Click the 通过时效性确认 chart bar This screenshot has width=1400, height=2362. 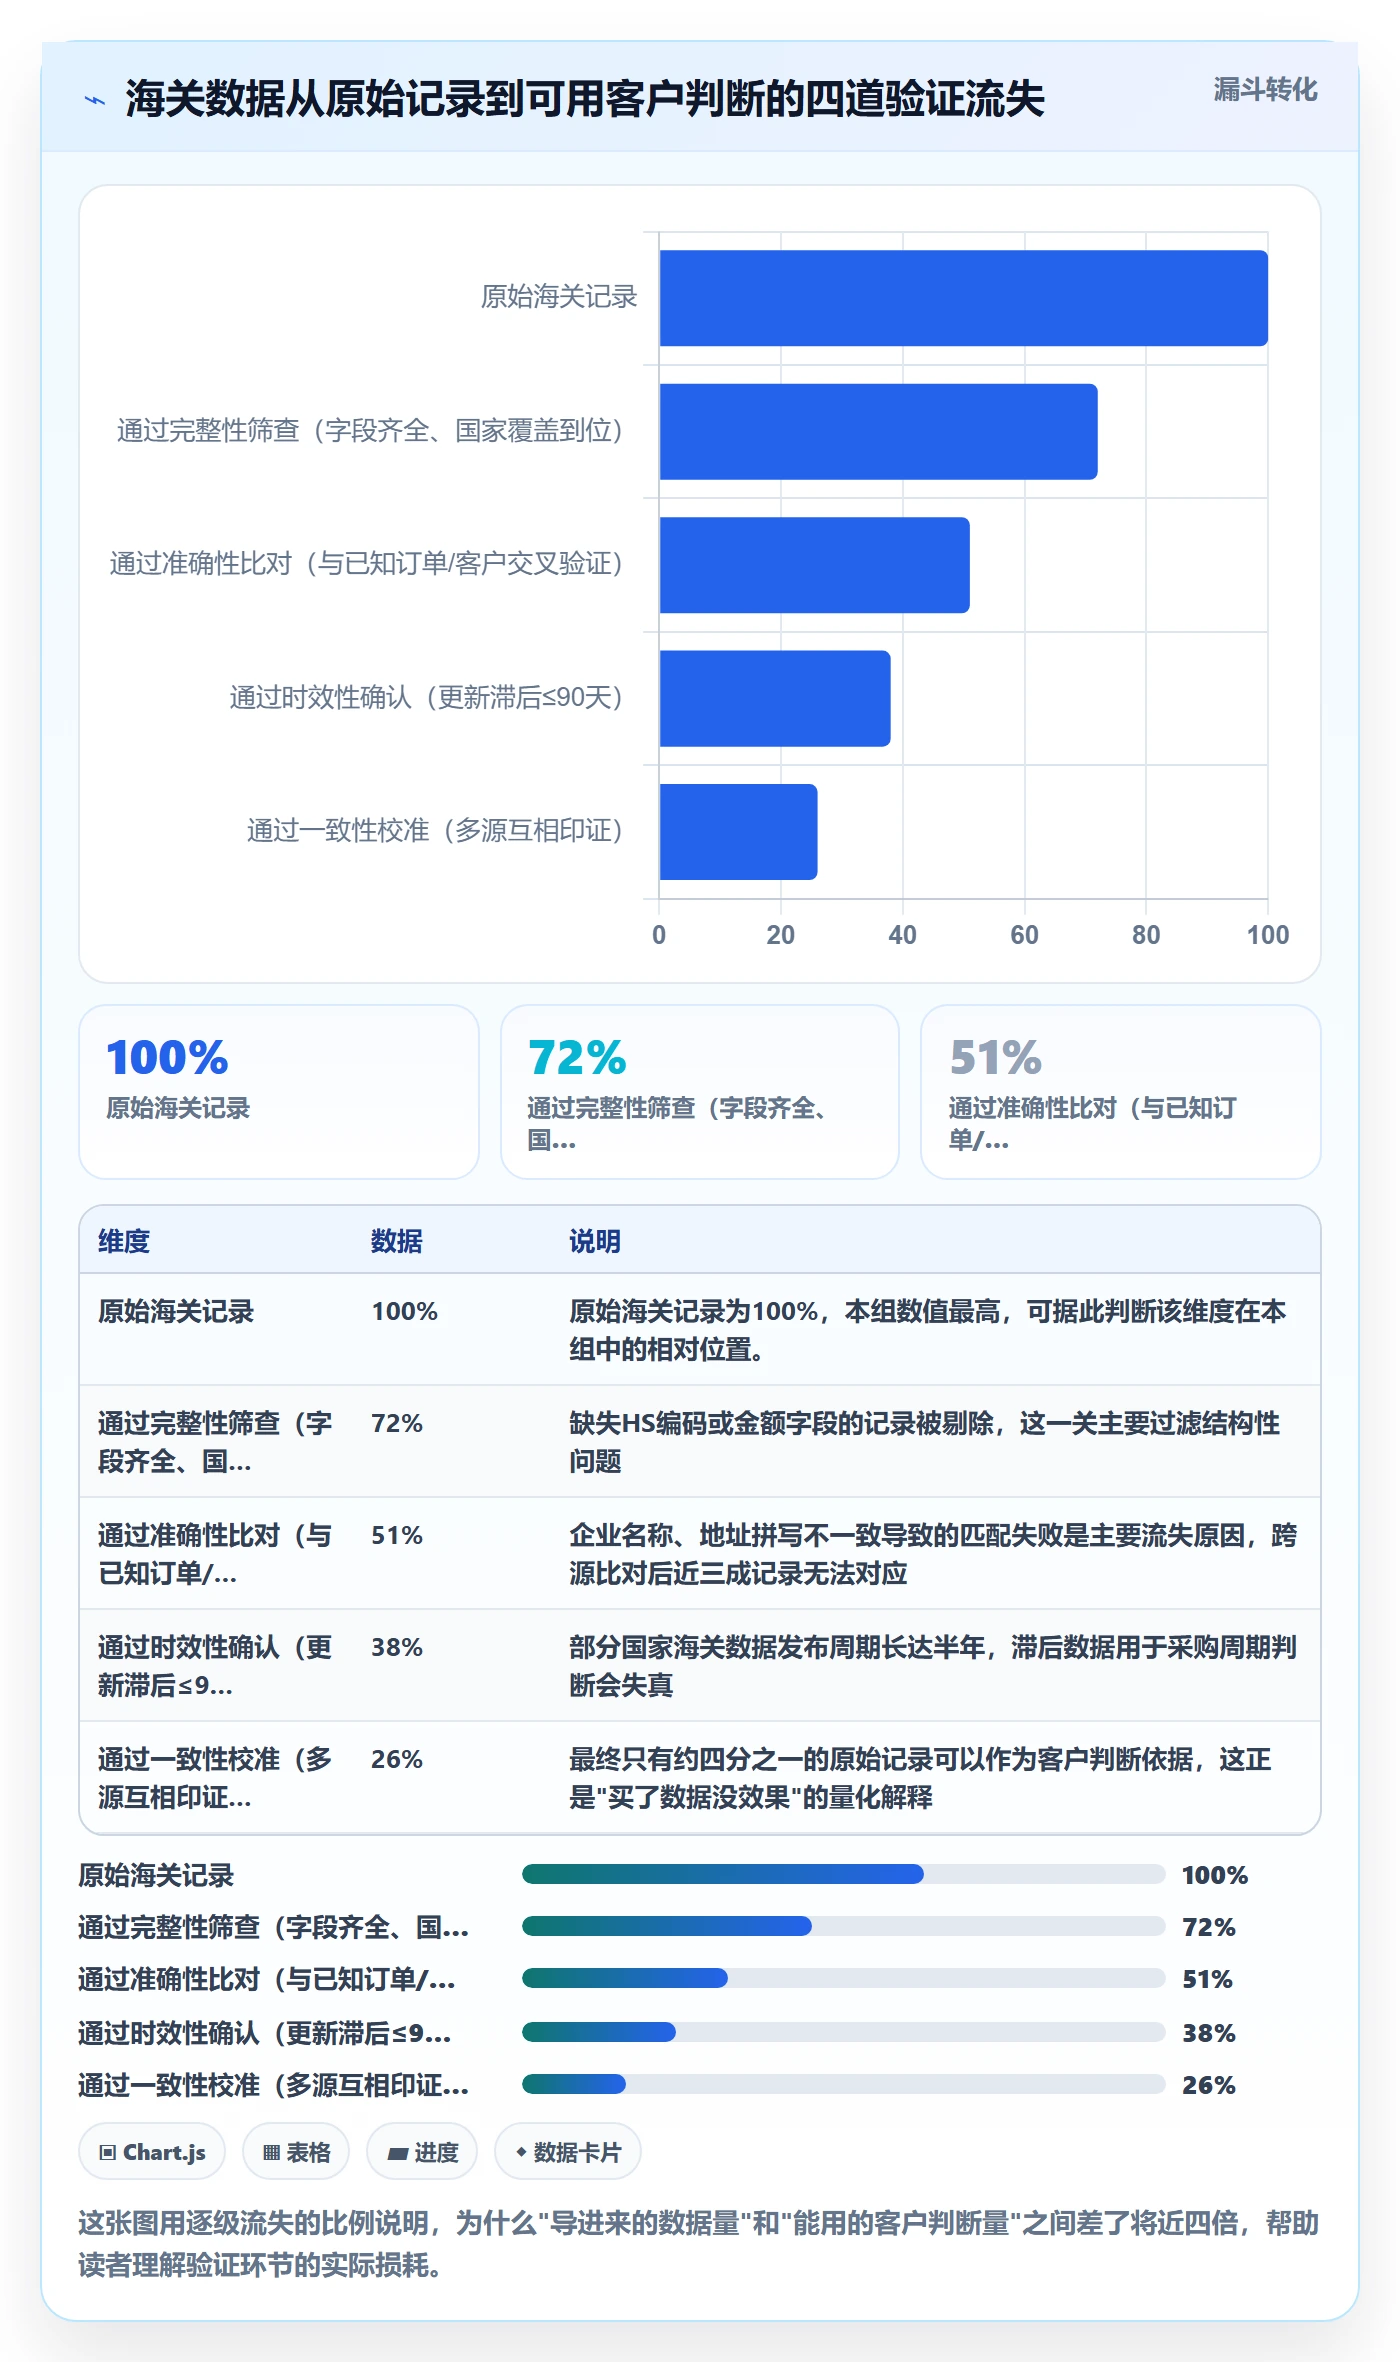[x=775, y=698]
